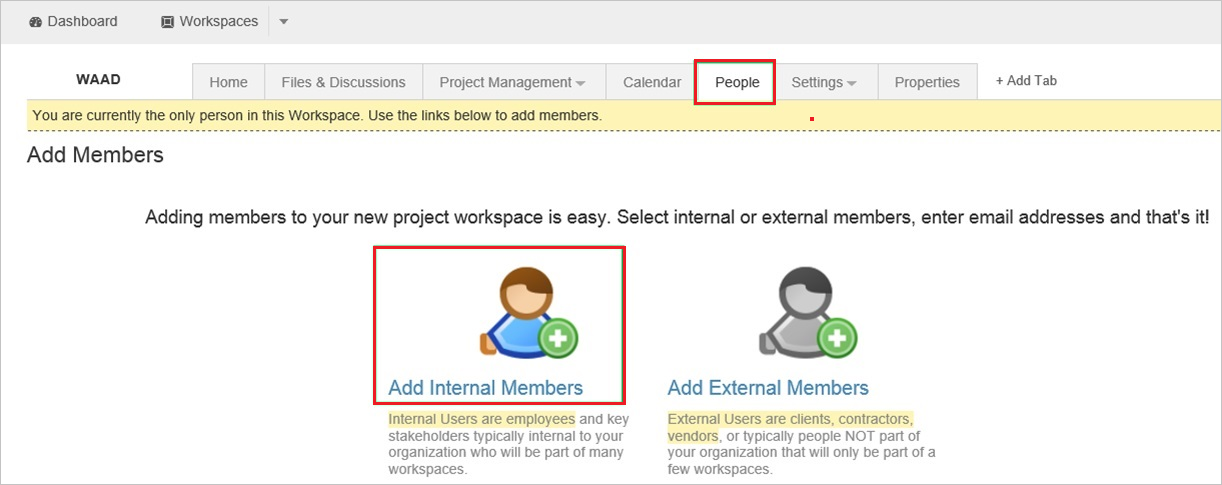Image resolution: width=1222 pixels, height=485 pixels.
Task: Expand the Workspaces dropdown arrow
Action: (x=283, y=21)
